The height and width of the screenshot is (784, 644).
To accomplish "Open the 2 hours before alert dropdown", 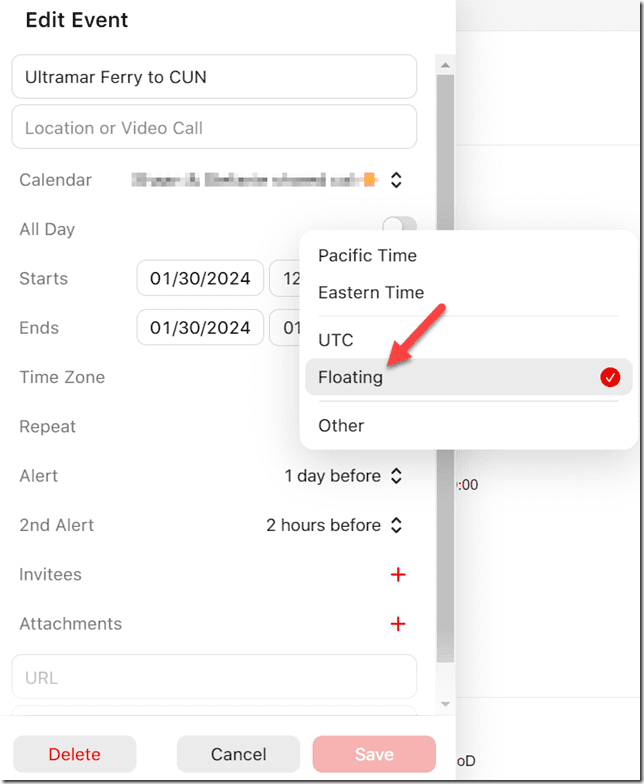I will (x=334, y=525).
